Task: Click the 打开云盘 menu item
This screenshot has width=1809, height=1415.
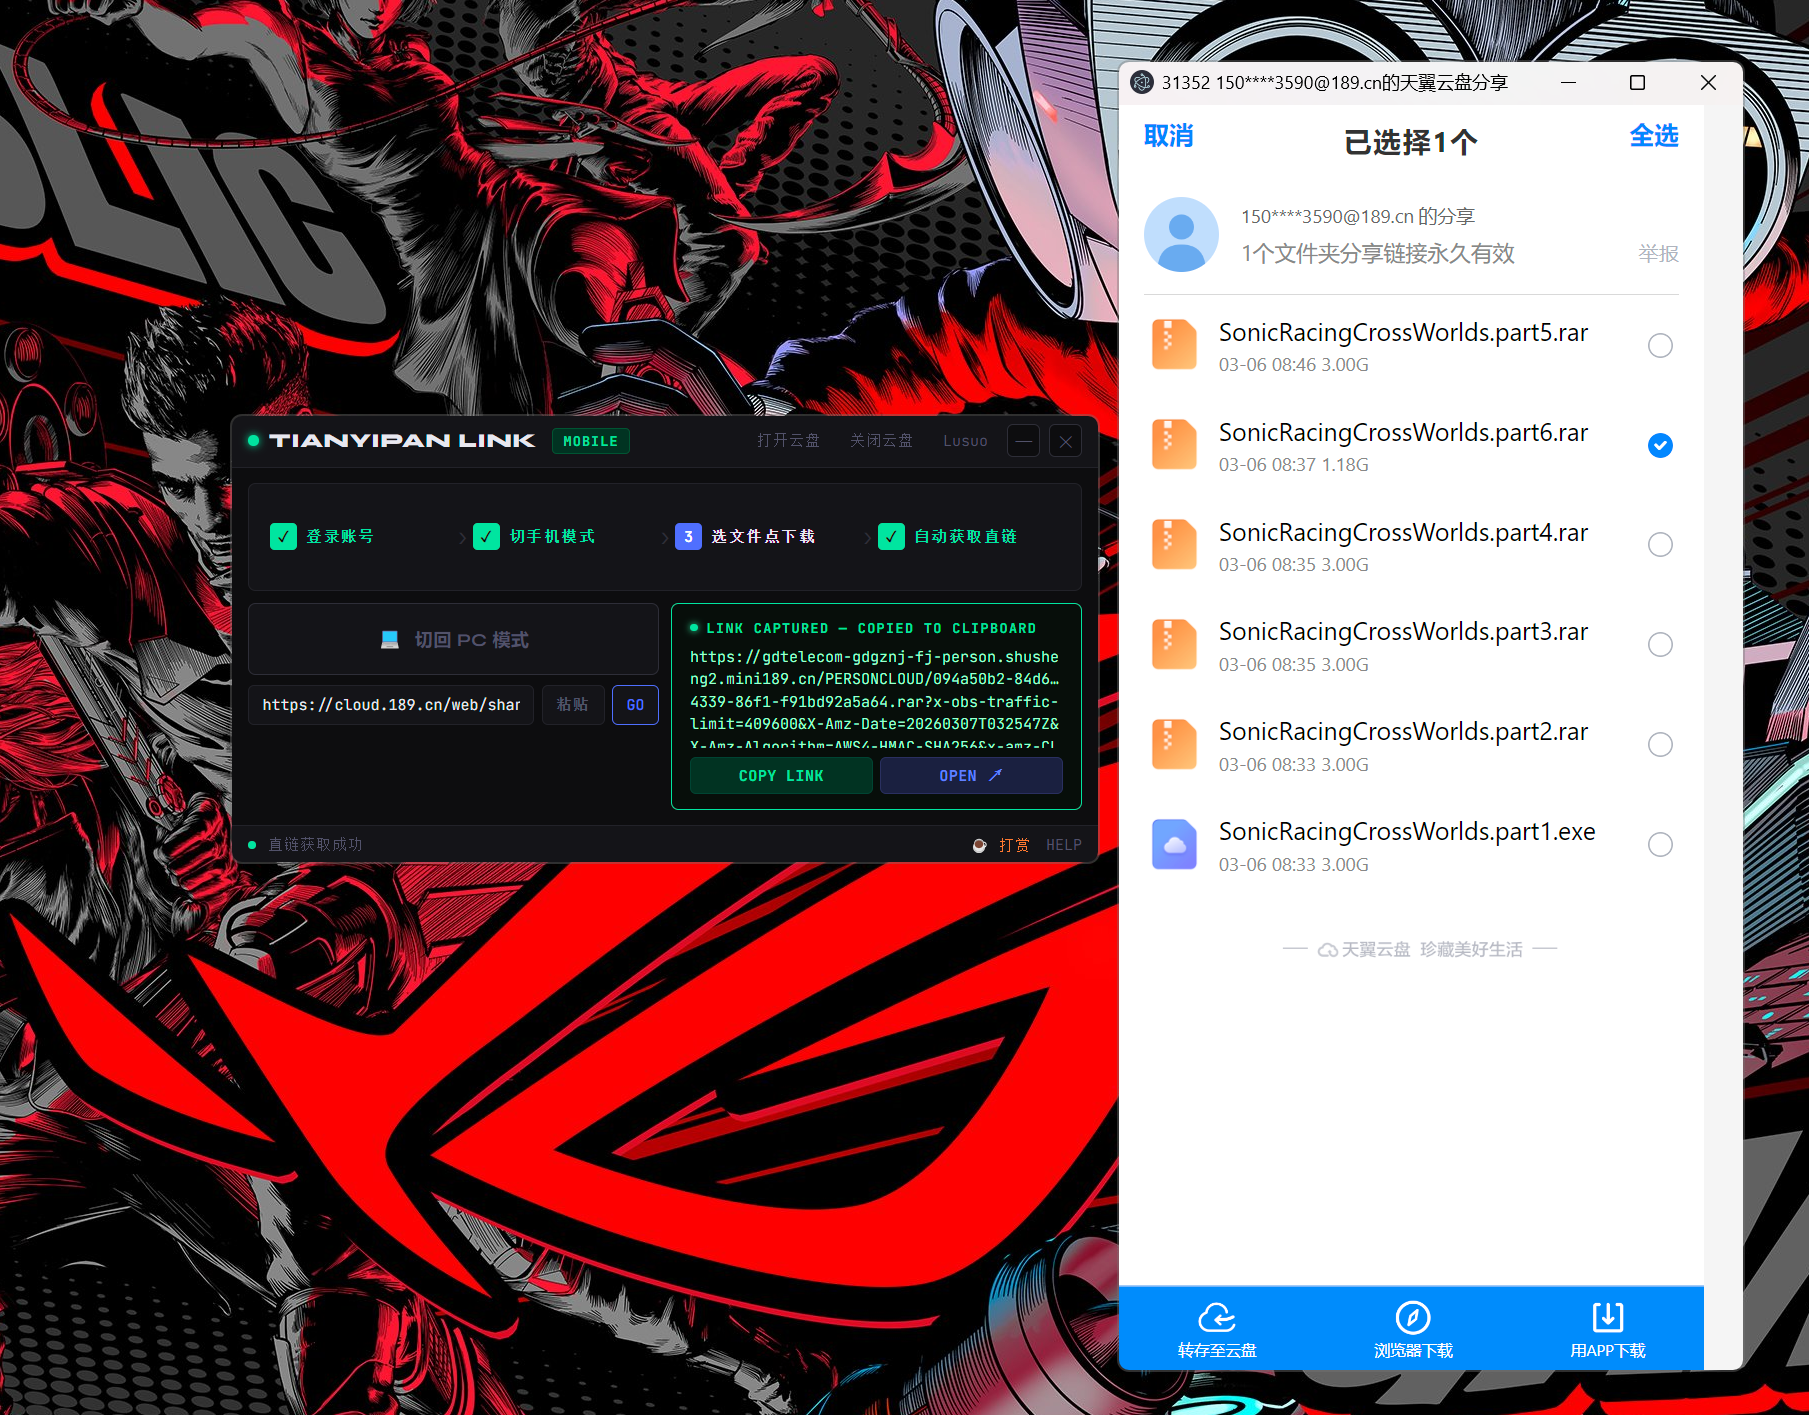Action: [x=788, y=441]
